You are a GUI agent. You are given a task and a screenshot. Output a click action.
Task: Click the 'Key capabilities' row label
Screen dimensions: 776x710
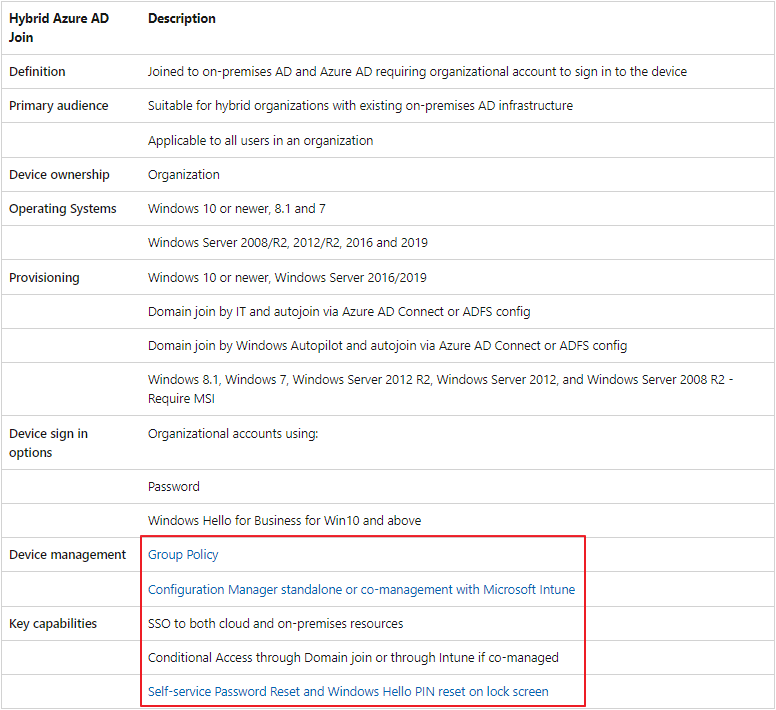coord(53,623)
